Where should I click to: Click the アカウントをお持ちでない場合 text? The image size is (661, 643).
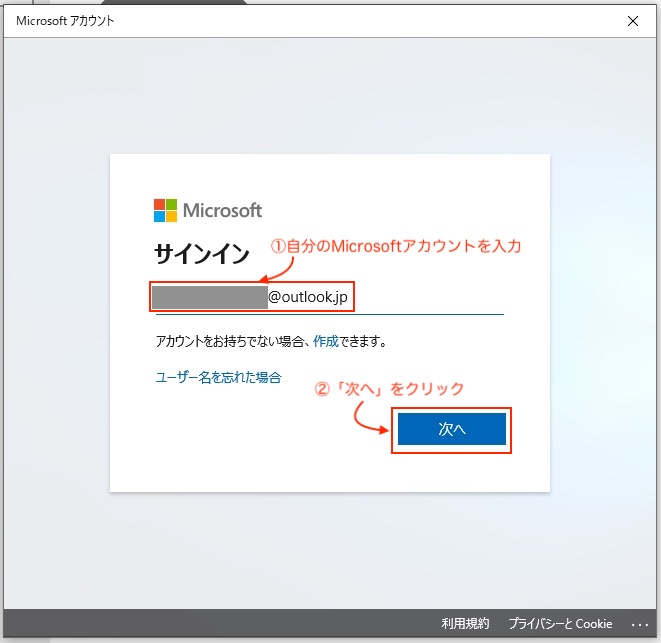point(230,341)
